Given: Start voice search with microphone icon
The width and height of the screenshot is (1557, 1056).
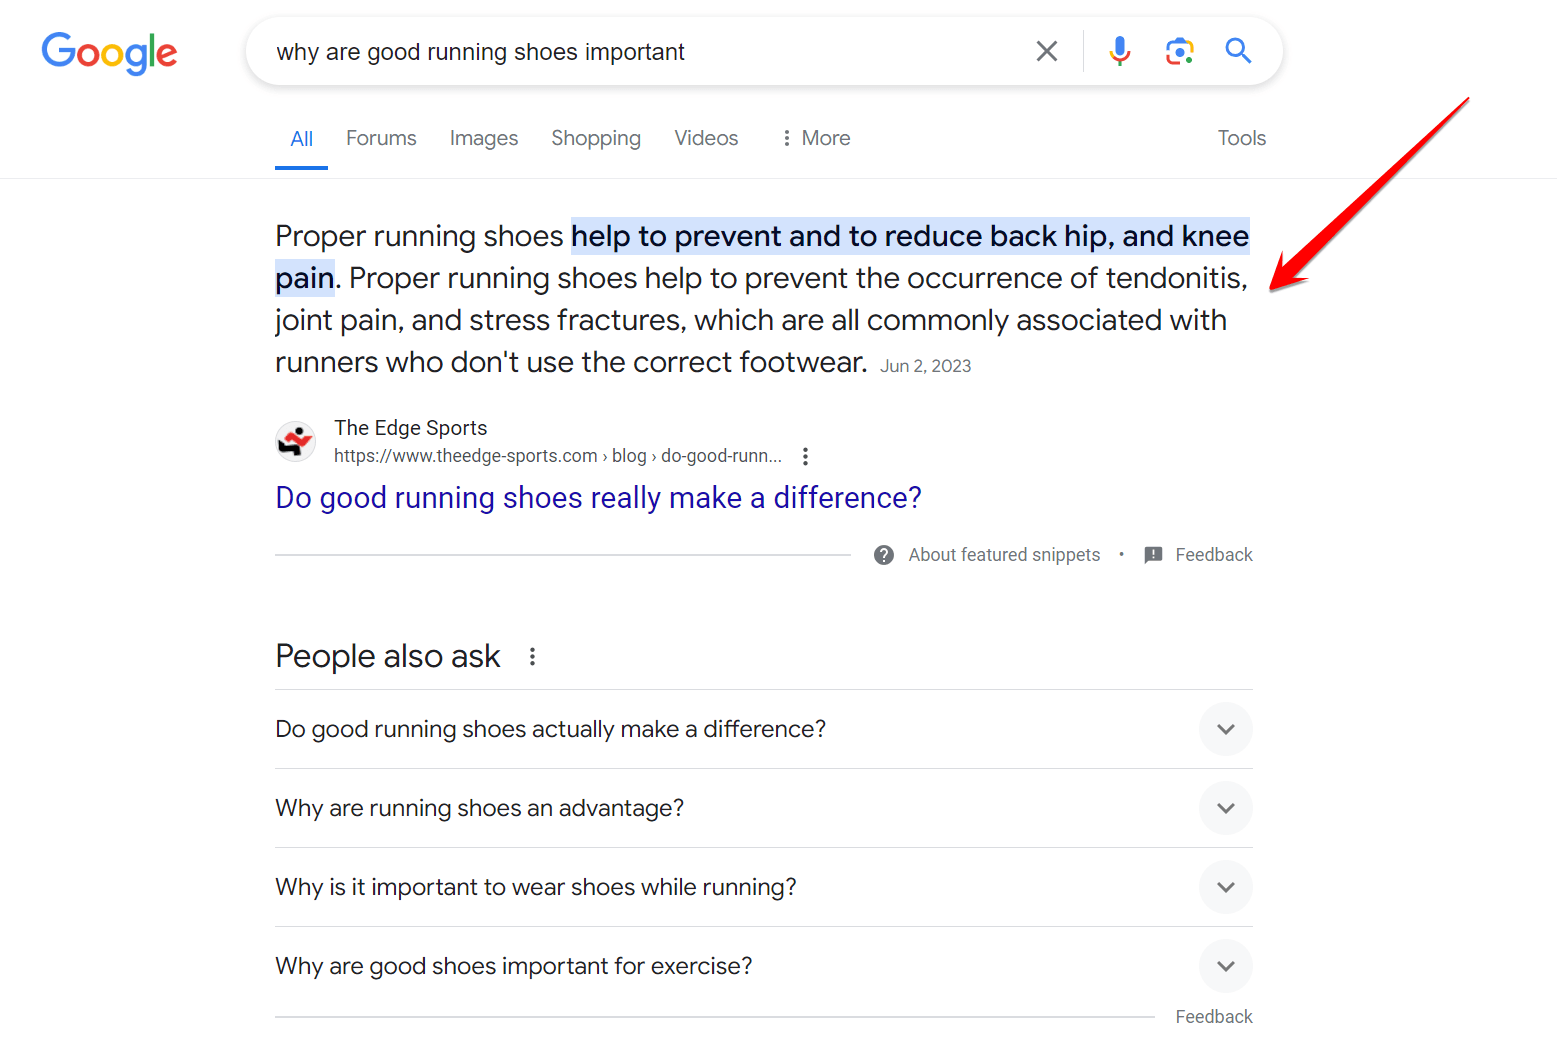Looking at the screenshot, I should [x=1119, y=51].
